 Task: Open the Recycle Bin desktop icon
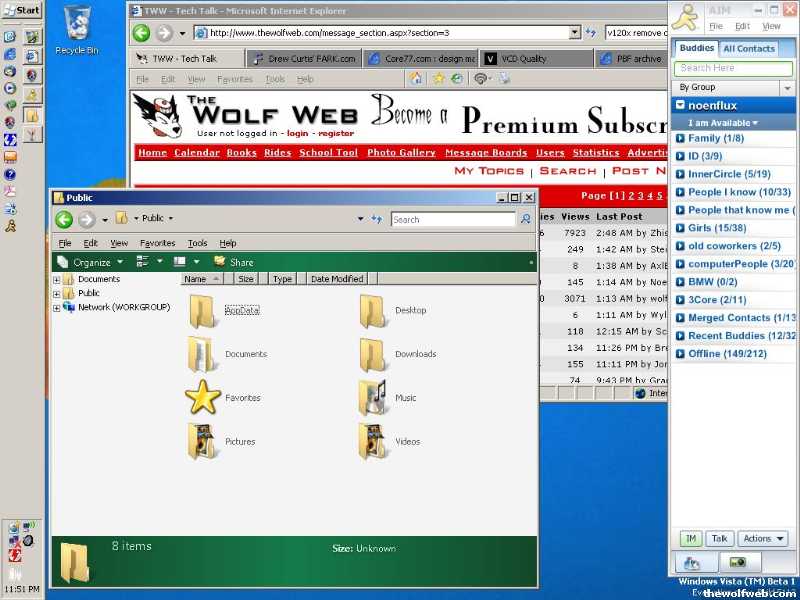76,26
